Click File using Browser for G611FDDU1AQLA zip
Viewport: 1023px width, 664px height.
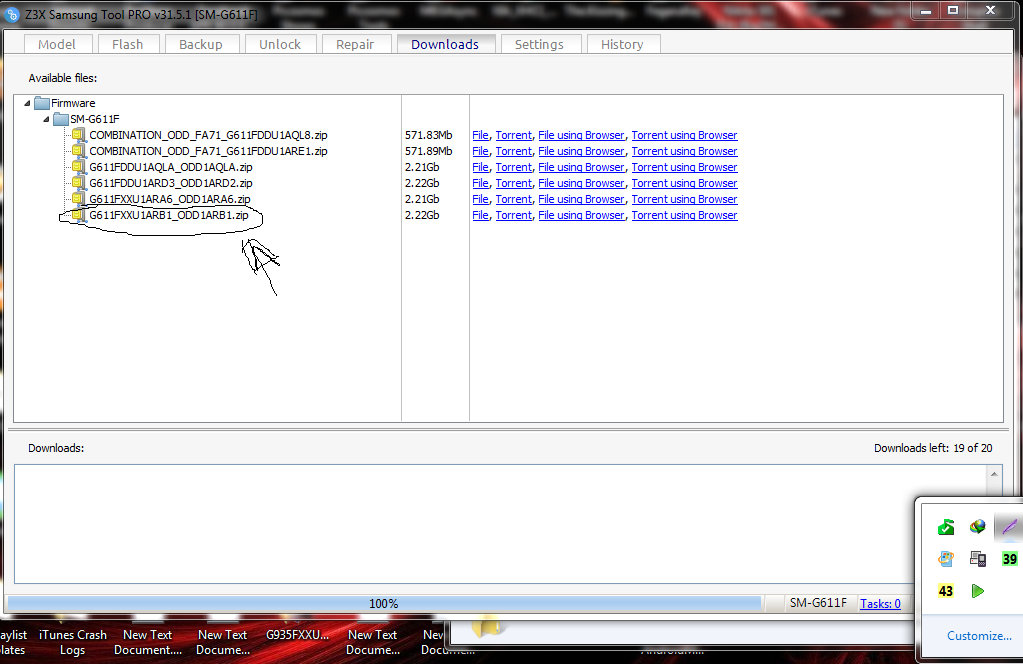(581, 167)
